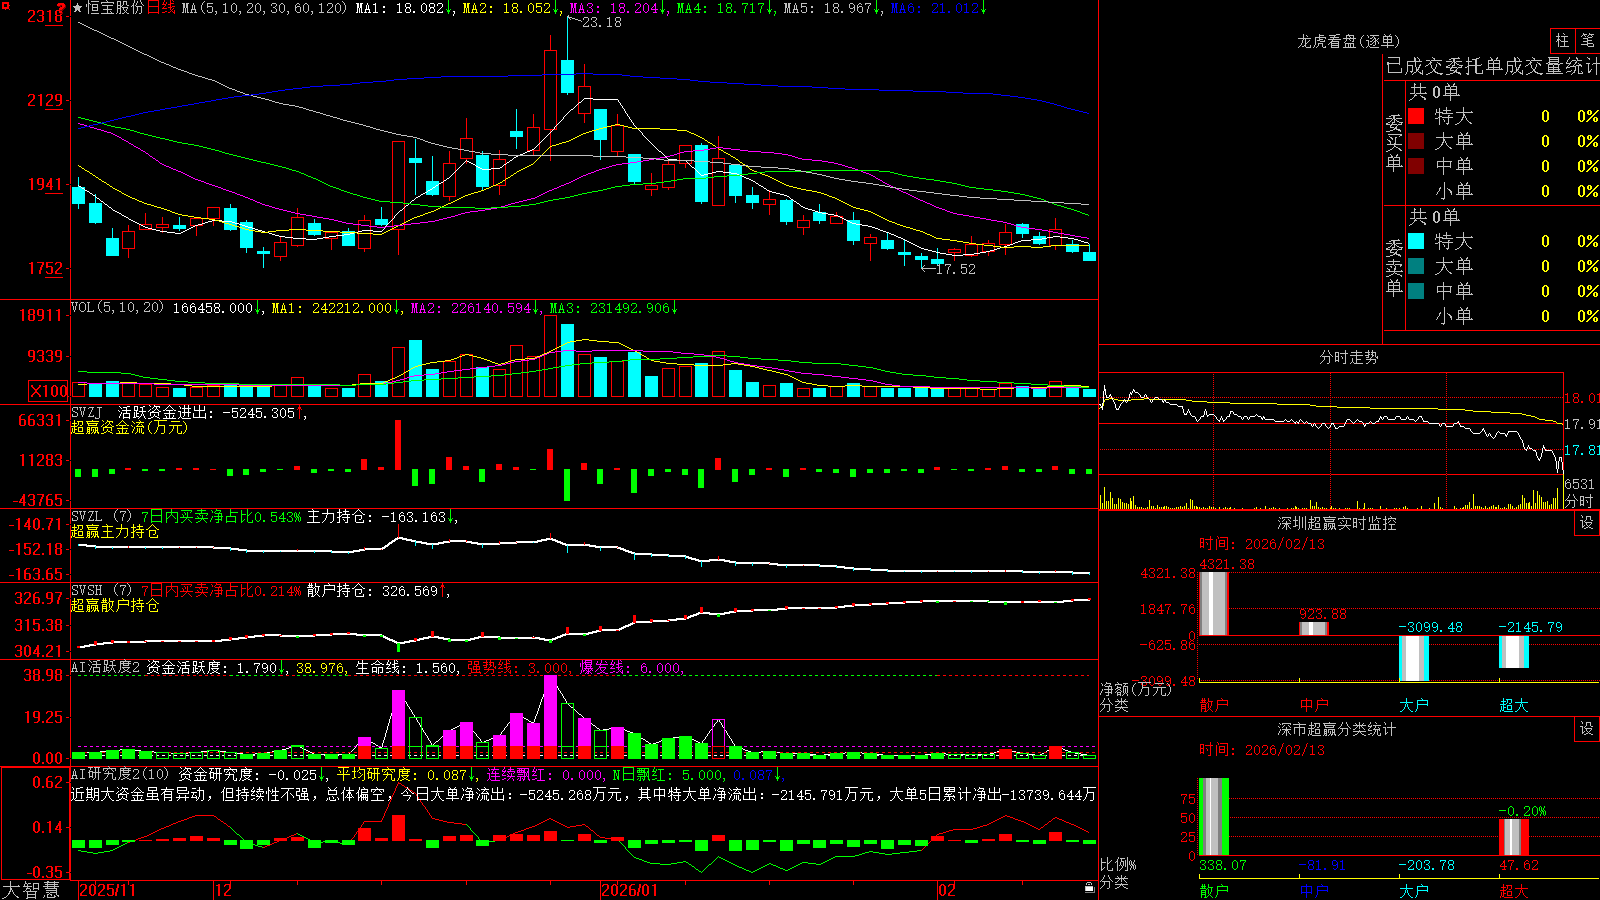Click the -203.78 value in 分类统计
The image size is (1600, 900).
click(1427, 865)
